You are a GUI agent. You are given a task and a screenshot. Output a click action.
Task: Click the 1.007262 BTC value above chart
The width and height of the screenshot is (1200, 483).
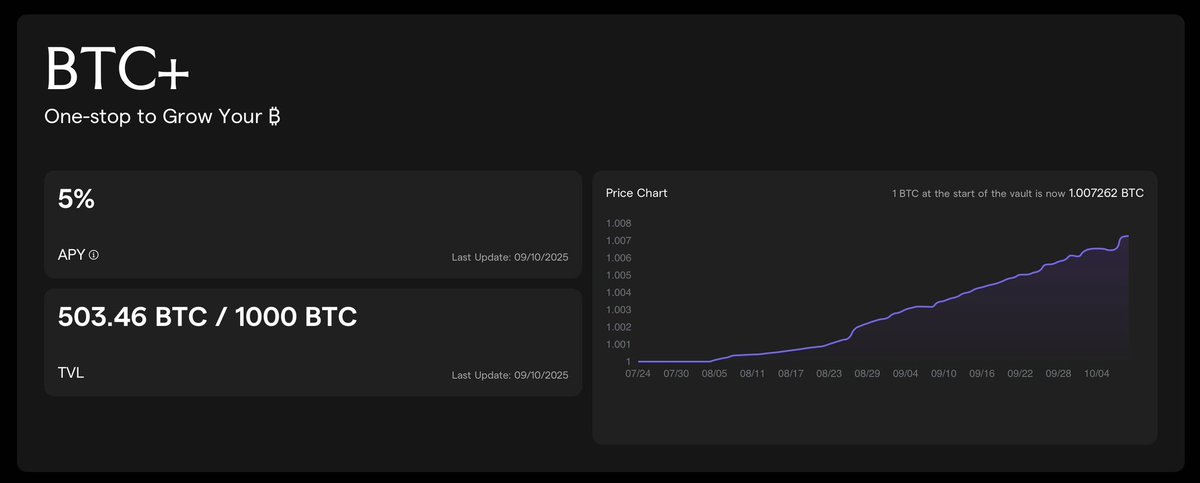coord(1106,192)
